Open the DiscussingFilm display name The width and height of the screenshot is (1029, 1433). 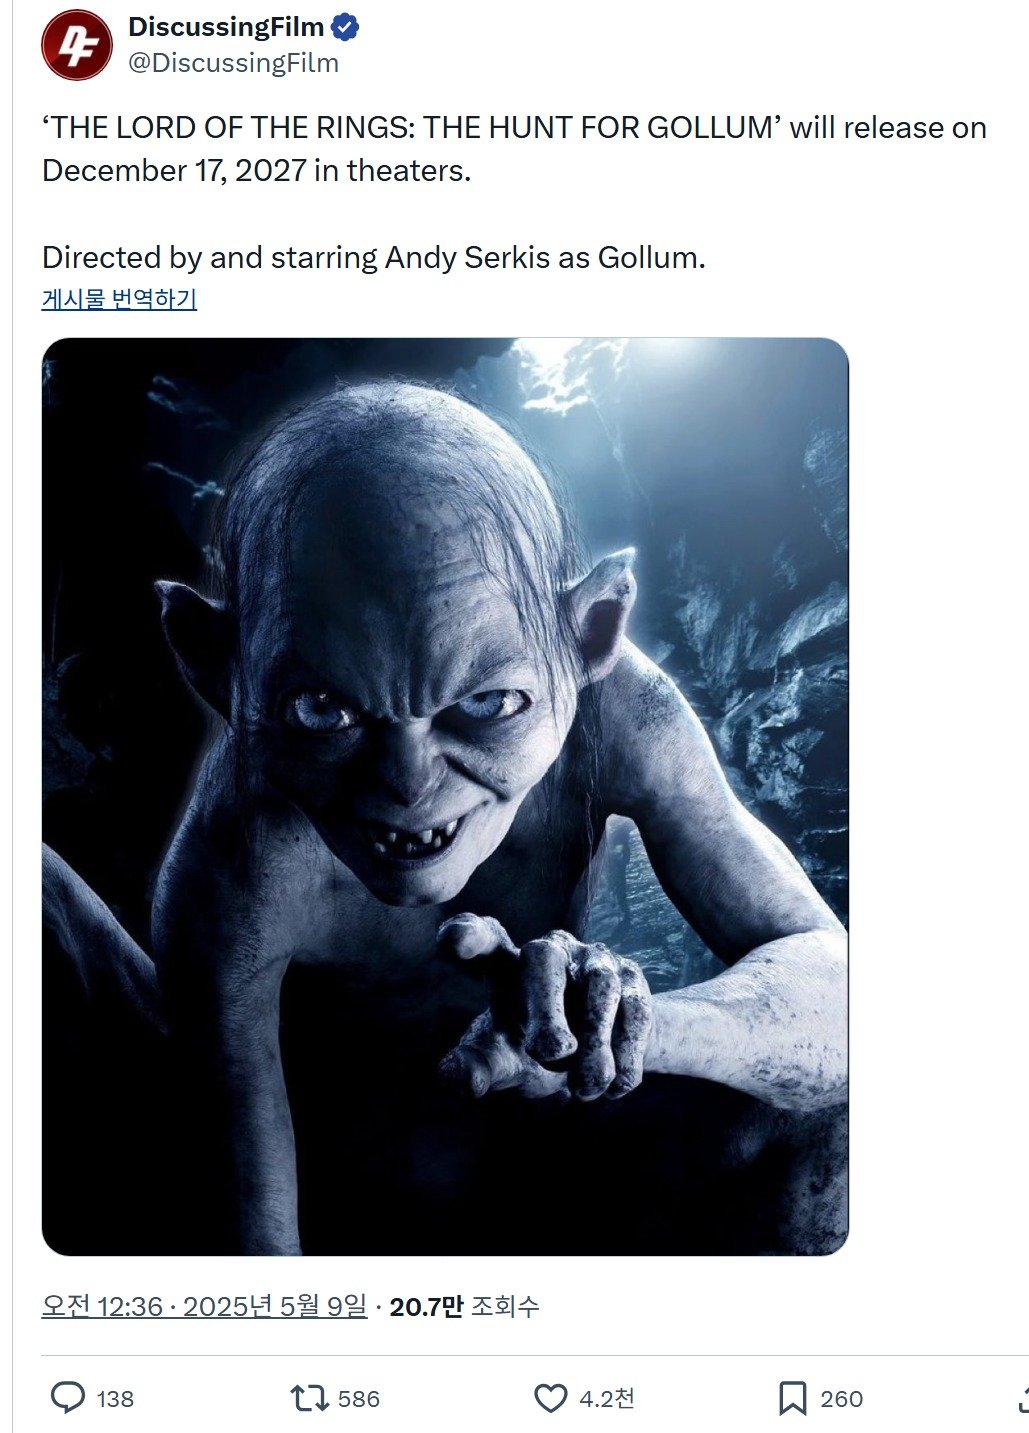(226, 27)
